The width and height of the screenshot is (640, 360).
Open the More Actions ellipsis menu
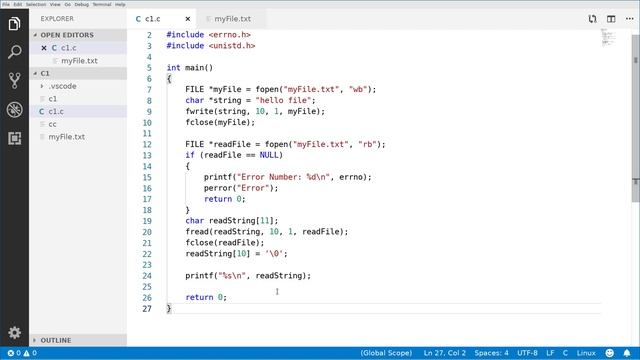(629, 19)
